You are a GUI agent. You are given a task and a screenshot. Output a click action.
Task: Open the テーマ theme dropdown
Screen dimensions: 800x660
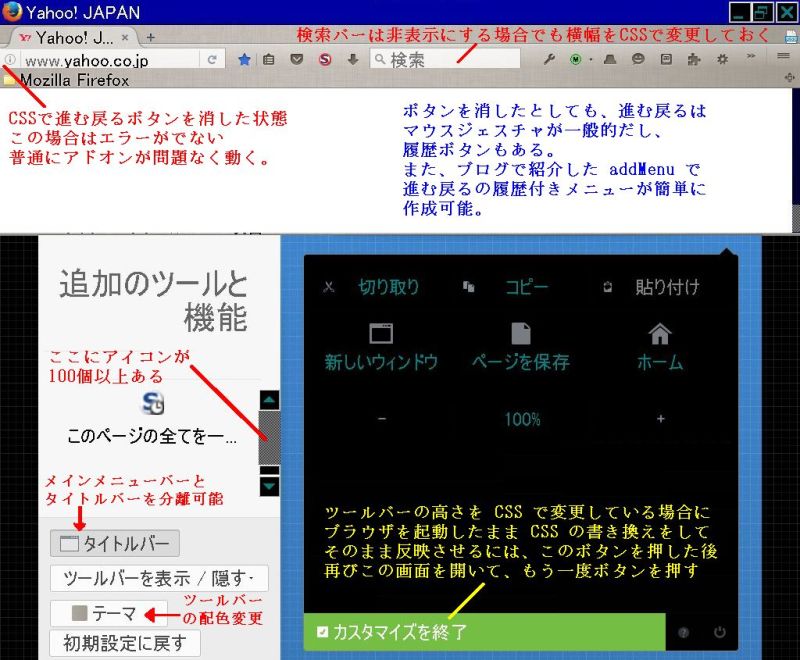109,613
